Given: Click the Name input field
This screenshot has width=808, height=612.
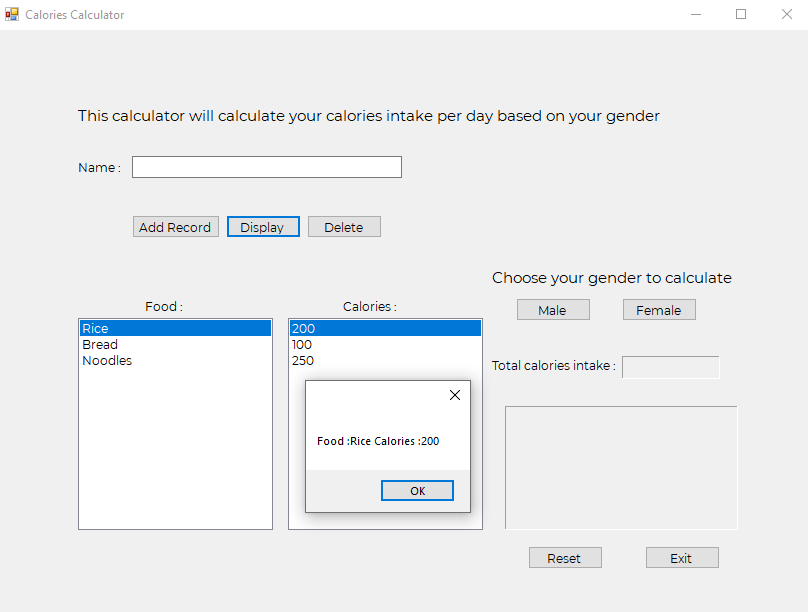Looking at the screenshot, I should pyautogui.click(x=266, y=167).
